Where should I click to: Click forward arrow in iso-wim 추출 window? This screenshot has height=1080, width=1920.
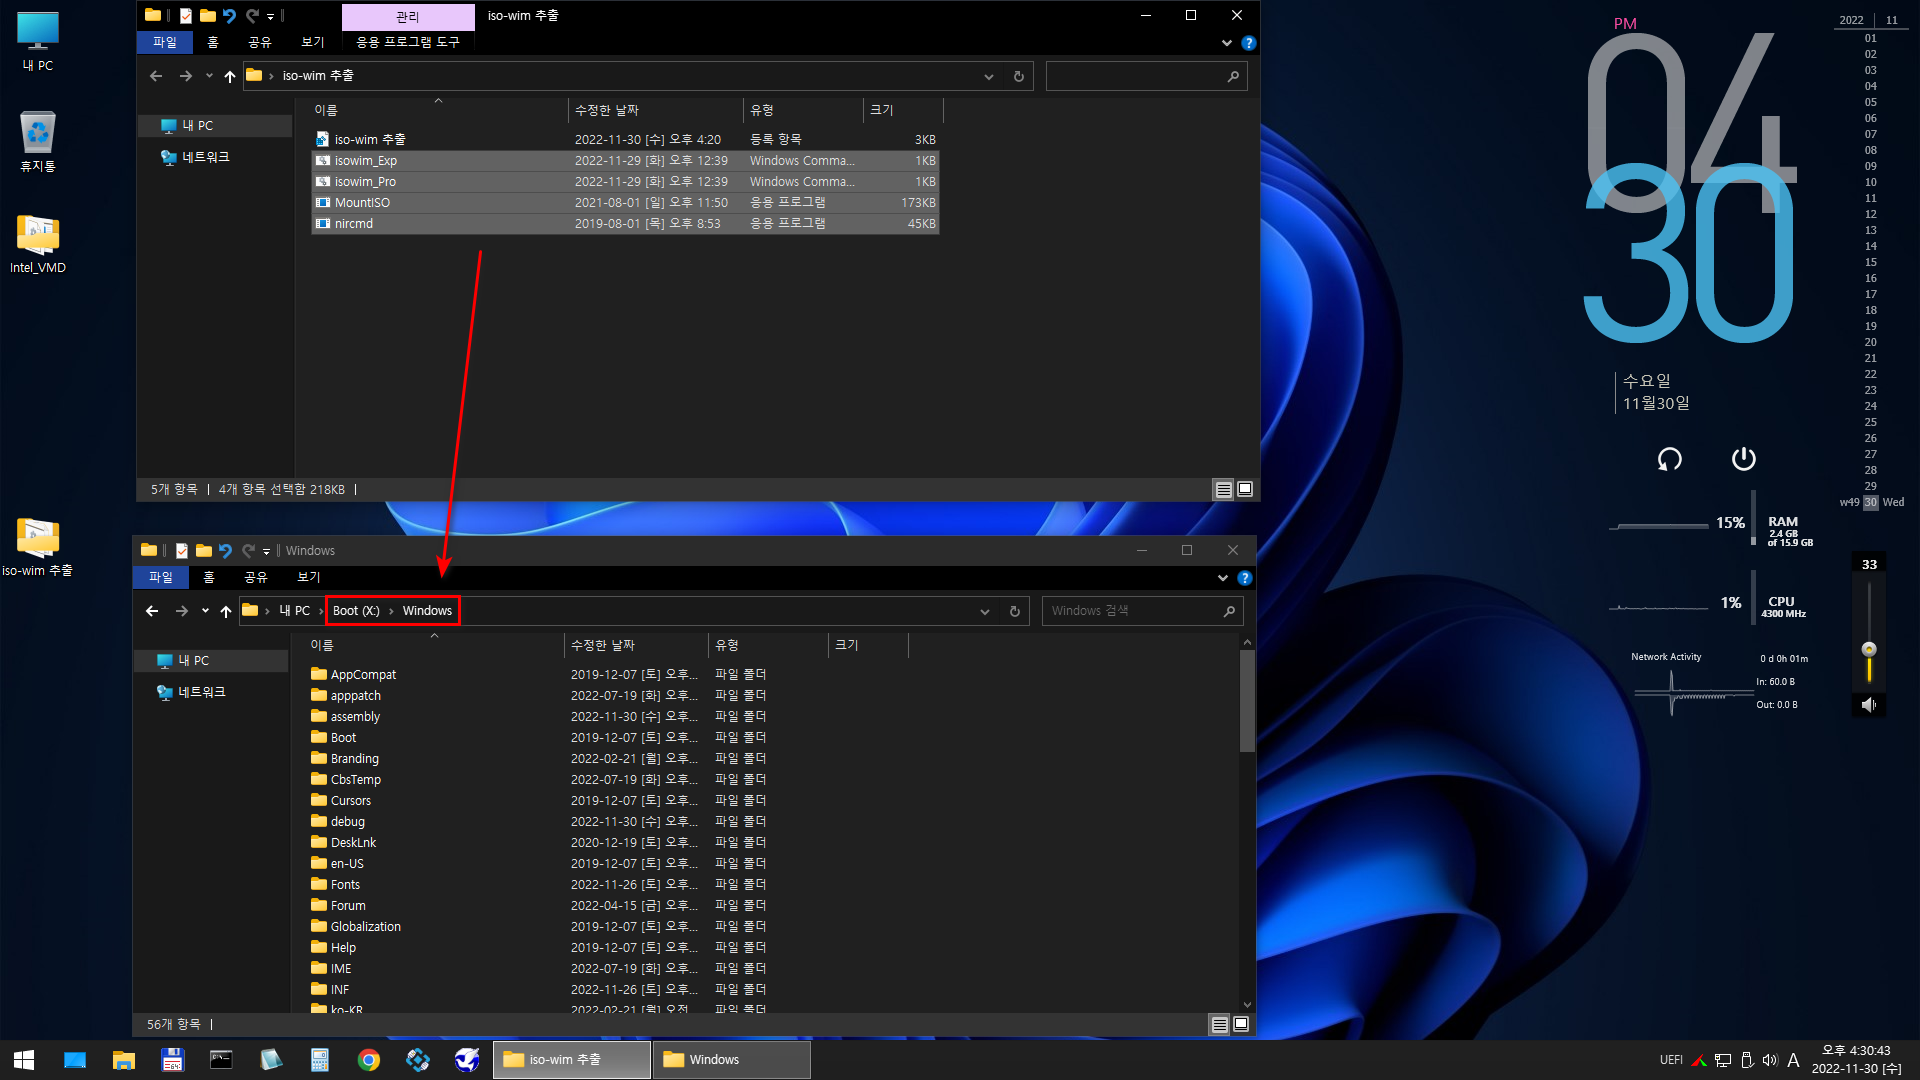point(186,76)
